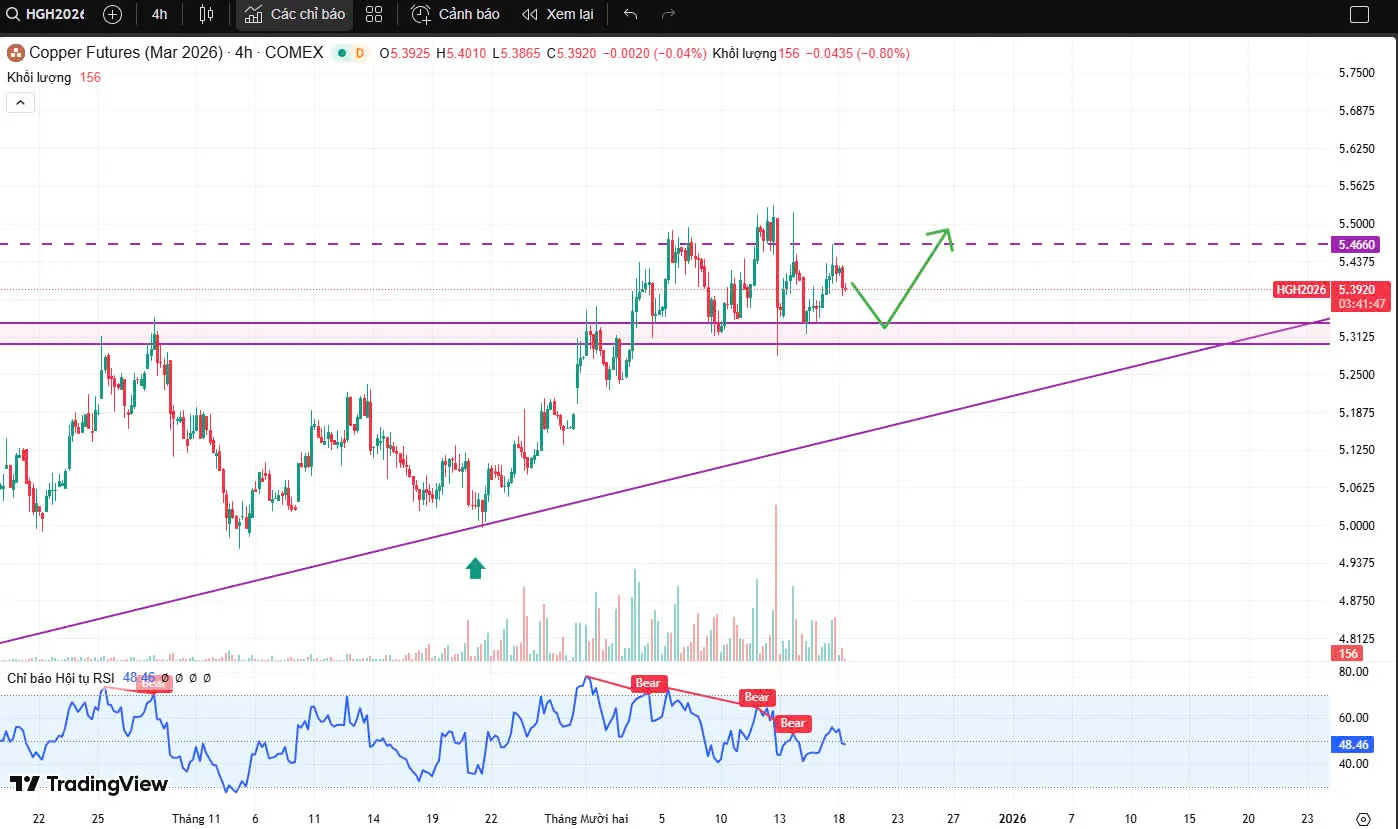Click the purple 5.4660 price level label
Screen dimensions: 1398x829
click(x=1356, y=244)
